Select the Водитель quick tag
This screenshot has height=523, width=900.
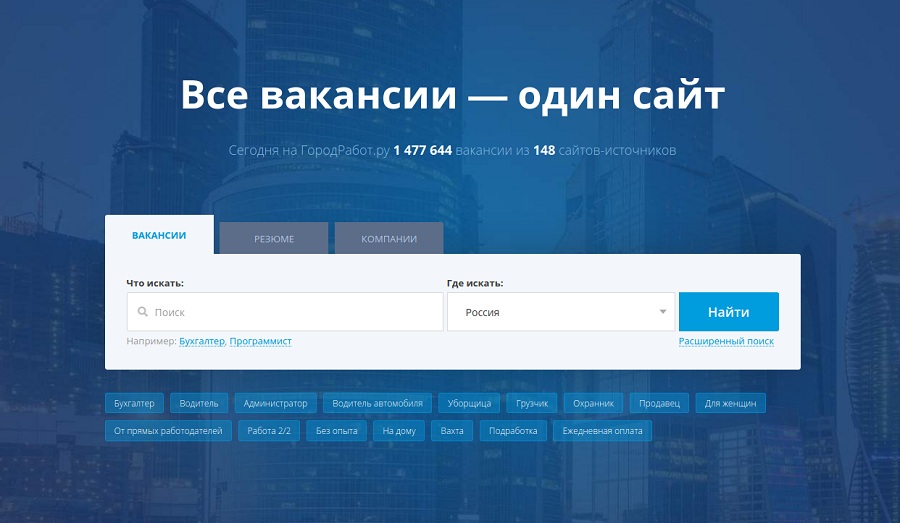pos(200,403)
